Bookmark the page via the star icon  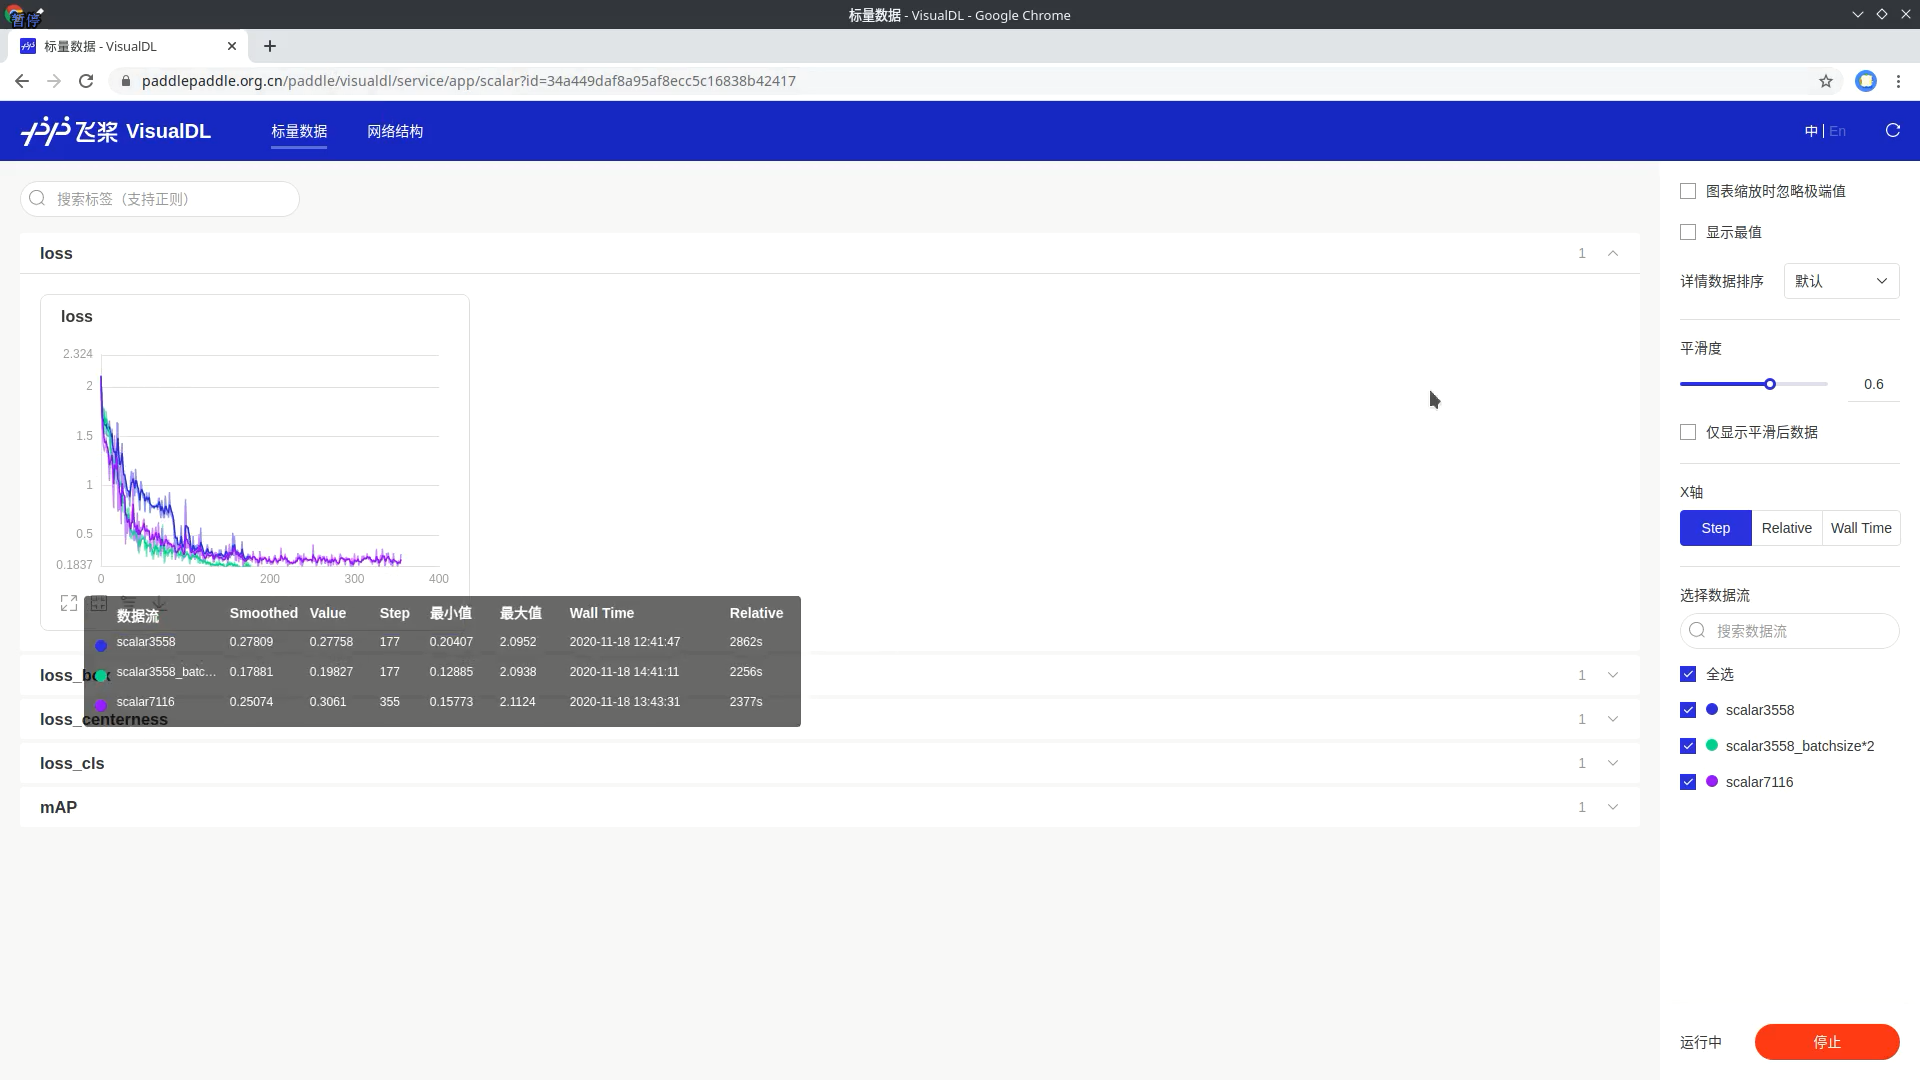tap(1827, 81)
